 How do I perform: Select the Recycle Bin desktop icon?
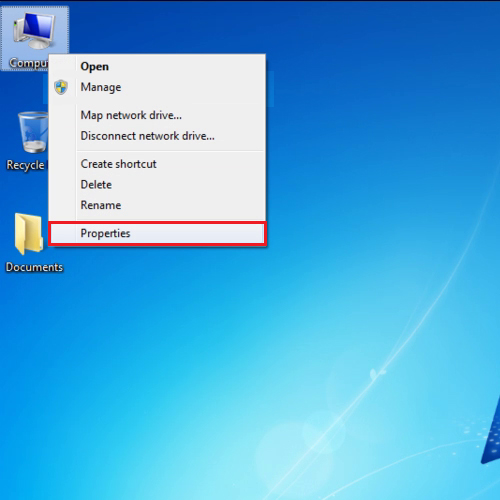[x=33, y=132]
